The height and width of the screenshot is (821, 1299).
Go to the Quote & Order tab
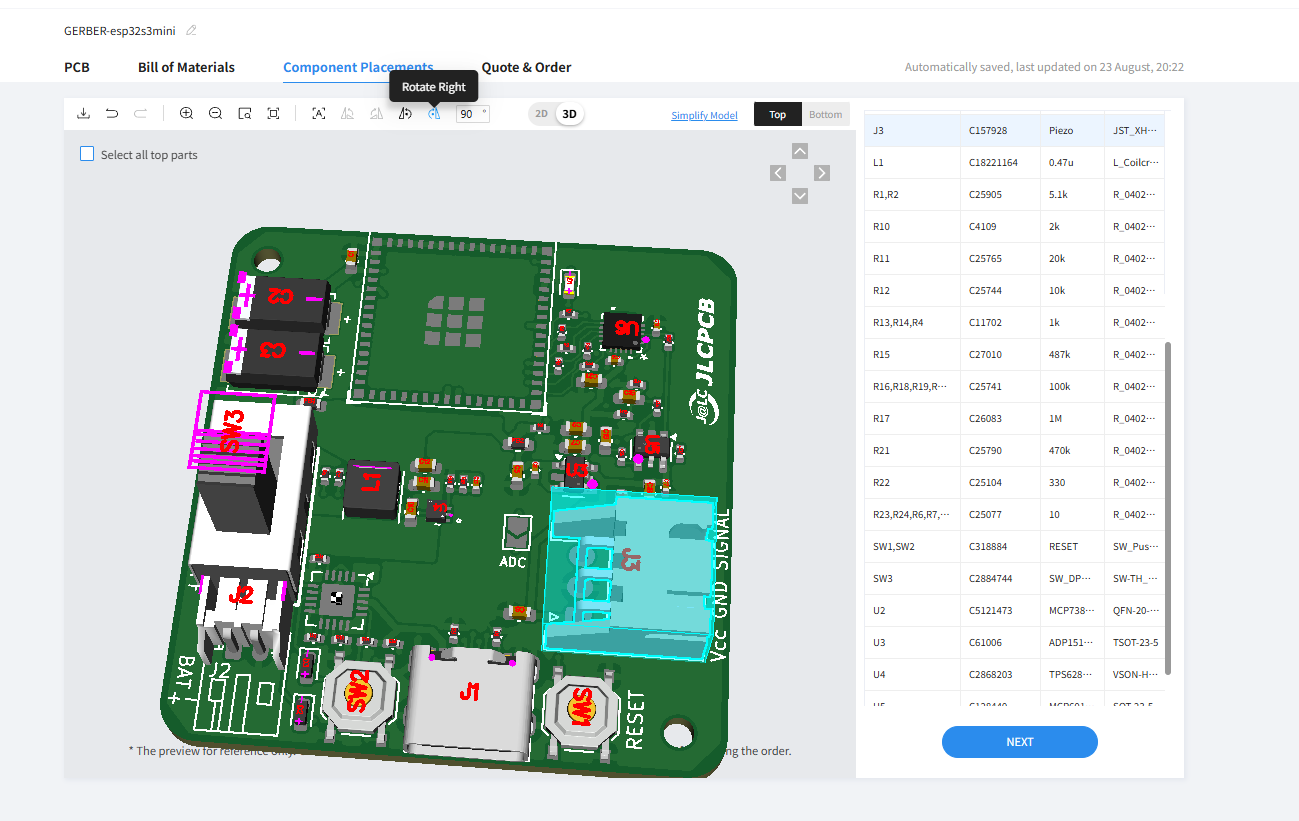[526, 67]
